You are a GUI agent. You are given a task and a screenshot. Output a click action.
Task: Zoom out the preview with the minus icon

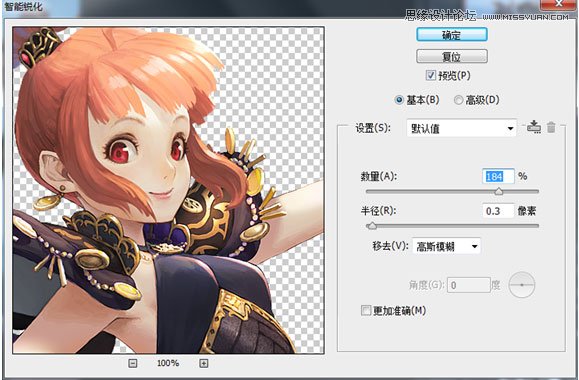coord(133,363)
